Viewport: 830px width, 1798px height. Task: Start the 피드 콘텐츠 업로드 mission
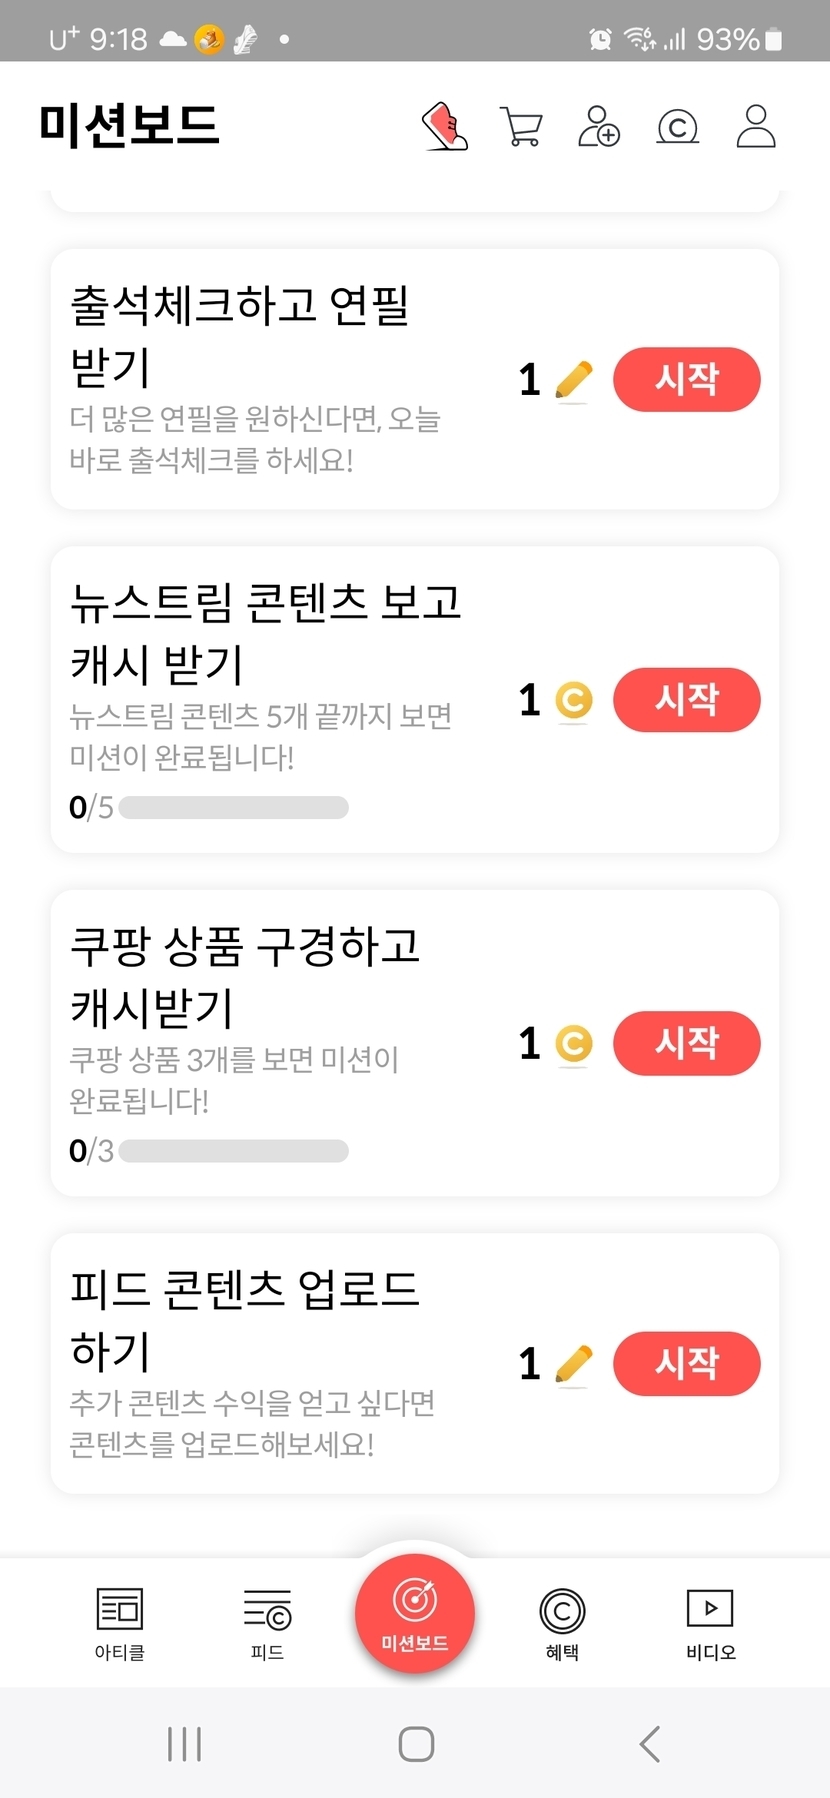click(x=686, y=1364)
